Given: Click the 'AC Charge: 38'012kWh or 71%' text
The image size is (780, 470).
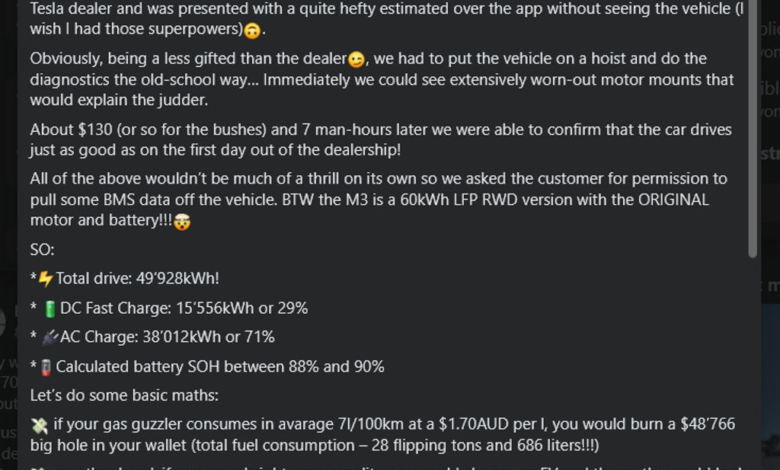Looking at the screenshot, I should pos(167,337).
